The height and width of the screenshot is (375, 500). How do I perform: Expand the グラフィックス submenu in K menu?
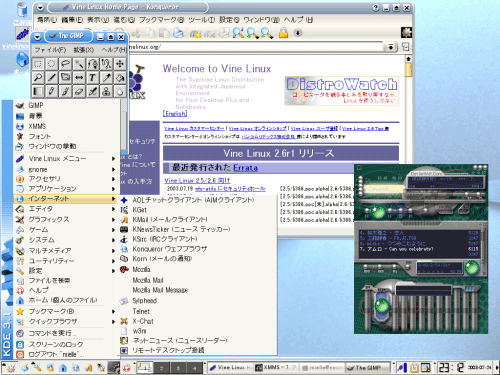coord(65,219)
